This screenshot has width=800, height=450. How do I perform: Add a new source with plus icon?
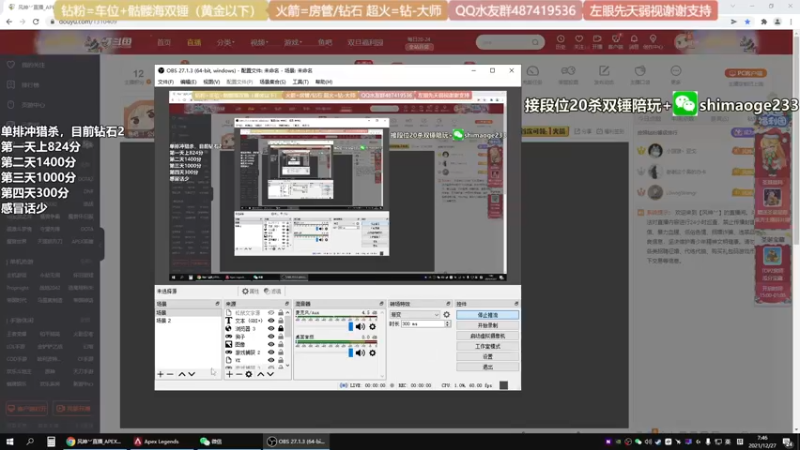coord(230,374)
